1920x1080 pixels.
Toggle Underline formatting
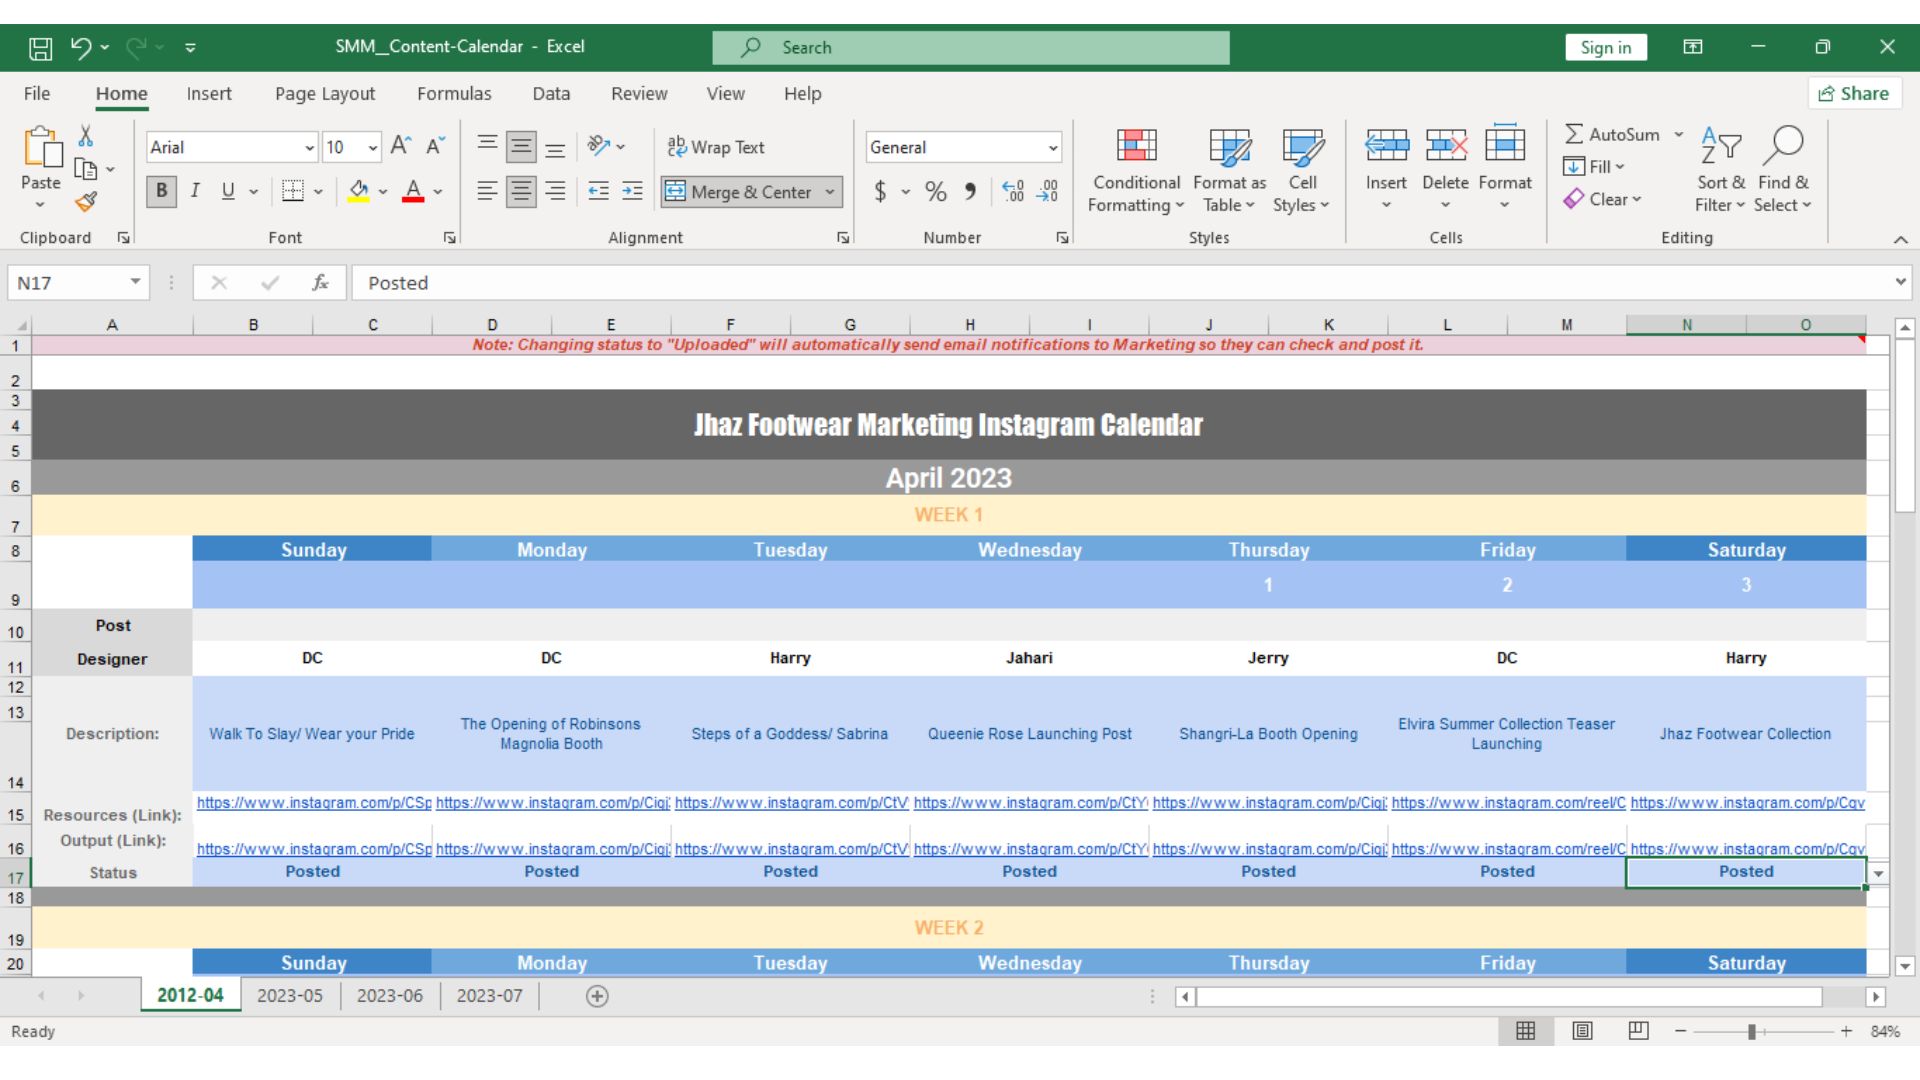228,191
